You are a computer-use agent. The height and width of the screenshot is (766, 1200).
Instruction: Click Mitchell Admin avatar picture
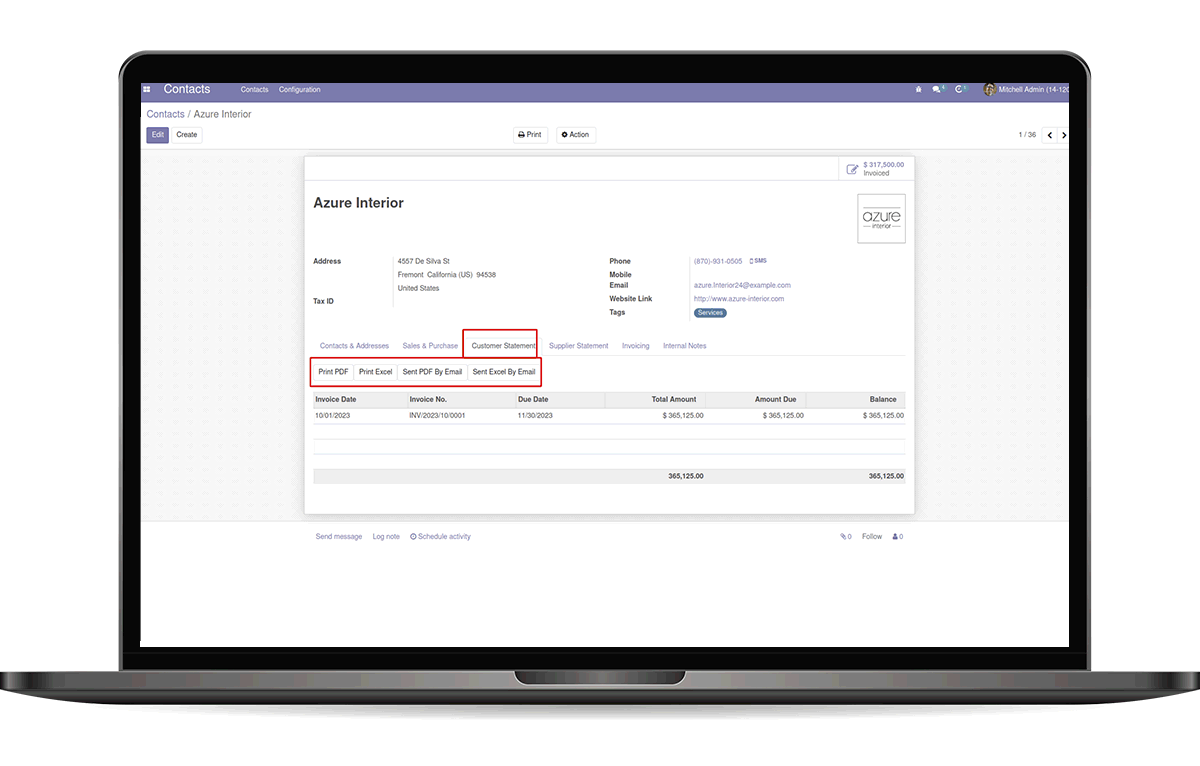coord(989,89)
